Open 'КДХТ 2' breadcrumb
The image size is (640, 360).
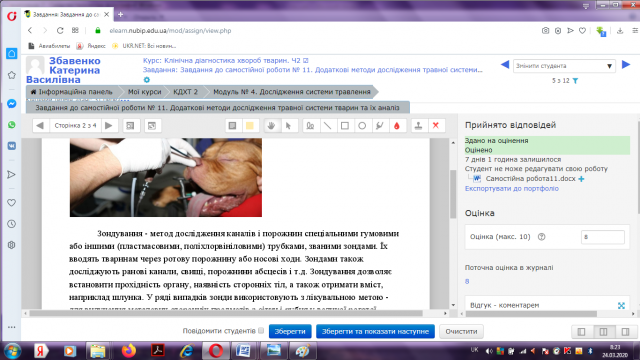point(185,92)
